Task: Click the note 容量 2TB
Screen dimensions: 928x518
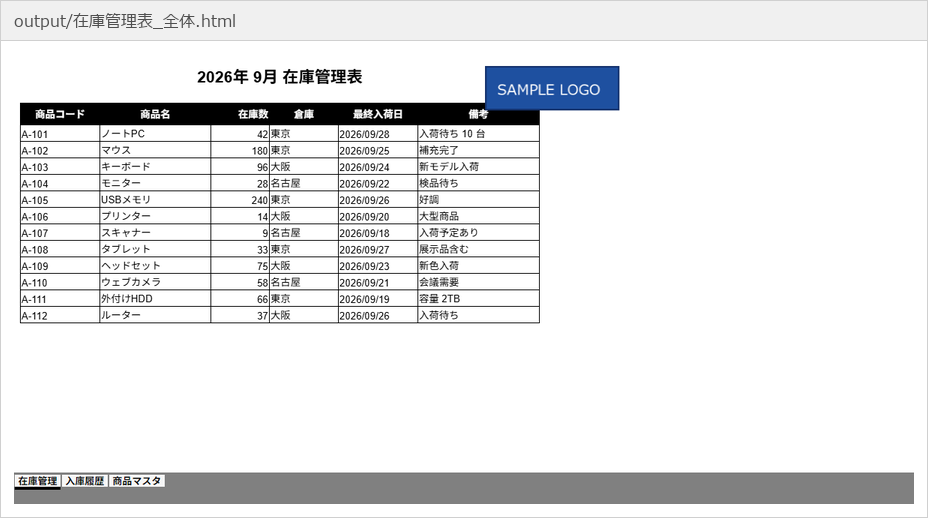Action: (478, 299)
